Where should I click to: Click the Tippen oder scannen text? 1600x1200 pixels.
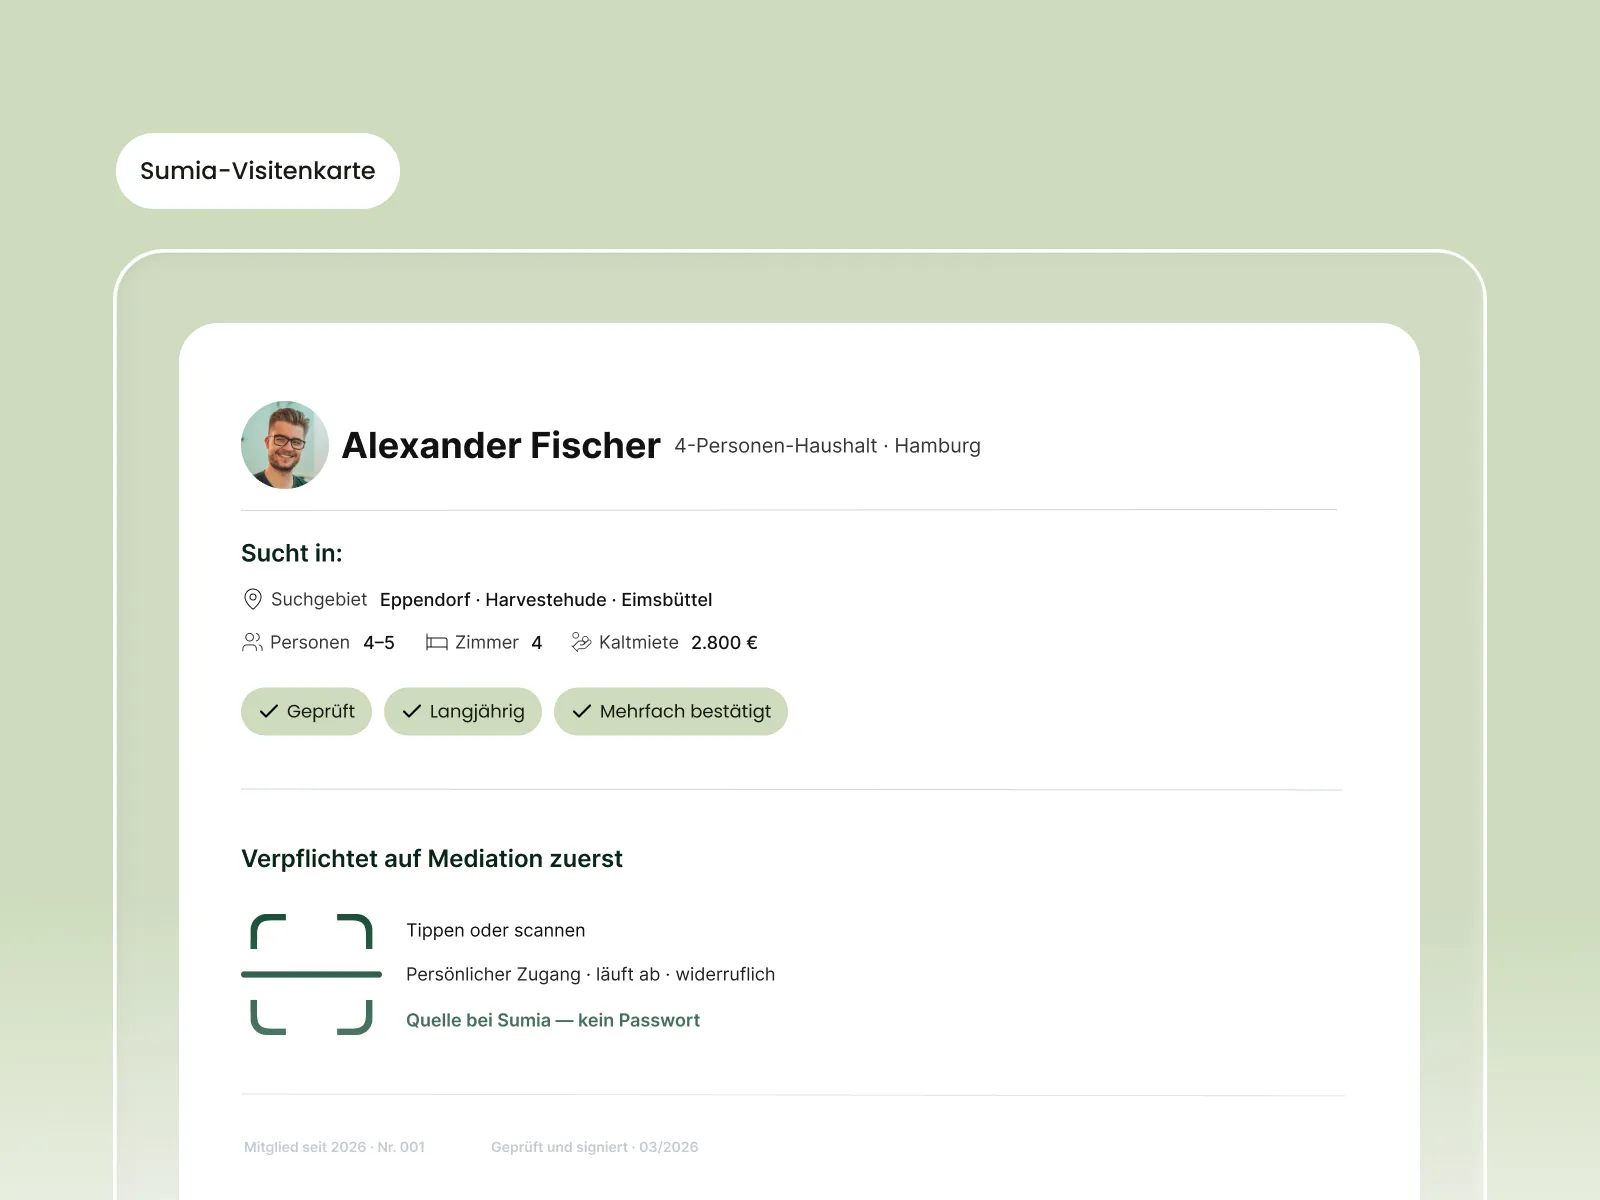[x=496, y=930]
